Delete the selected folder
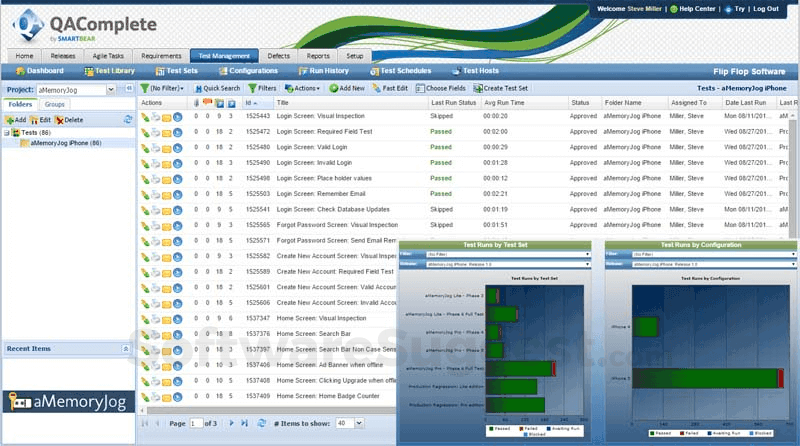This screenshot has height=446, width=800. (69, 120)
